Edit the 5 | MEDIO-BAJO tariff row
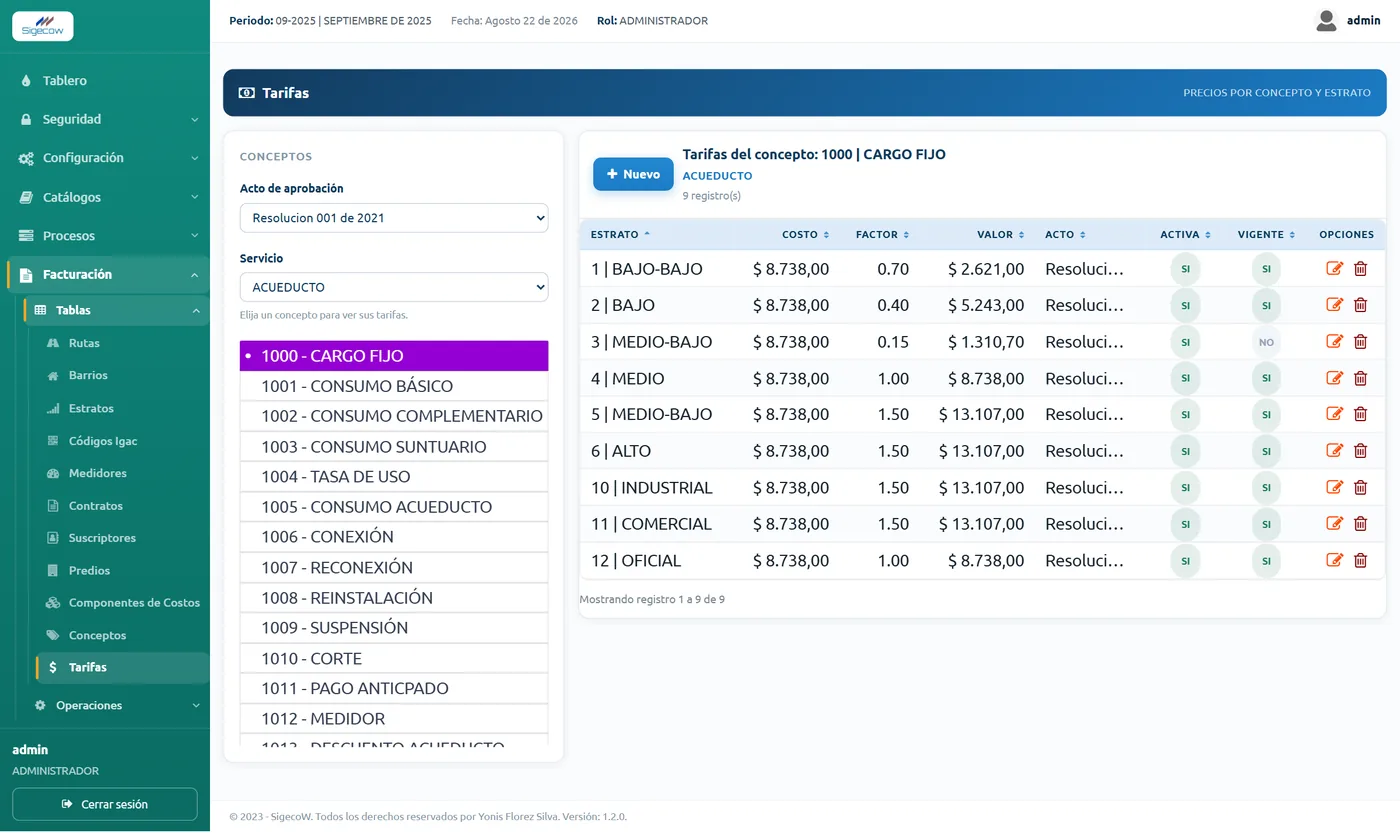This screenshot has width=1400, height=833. tap(1334, 414)
